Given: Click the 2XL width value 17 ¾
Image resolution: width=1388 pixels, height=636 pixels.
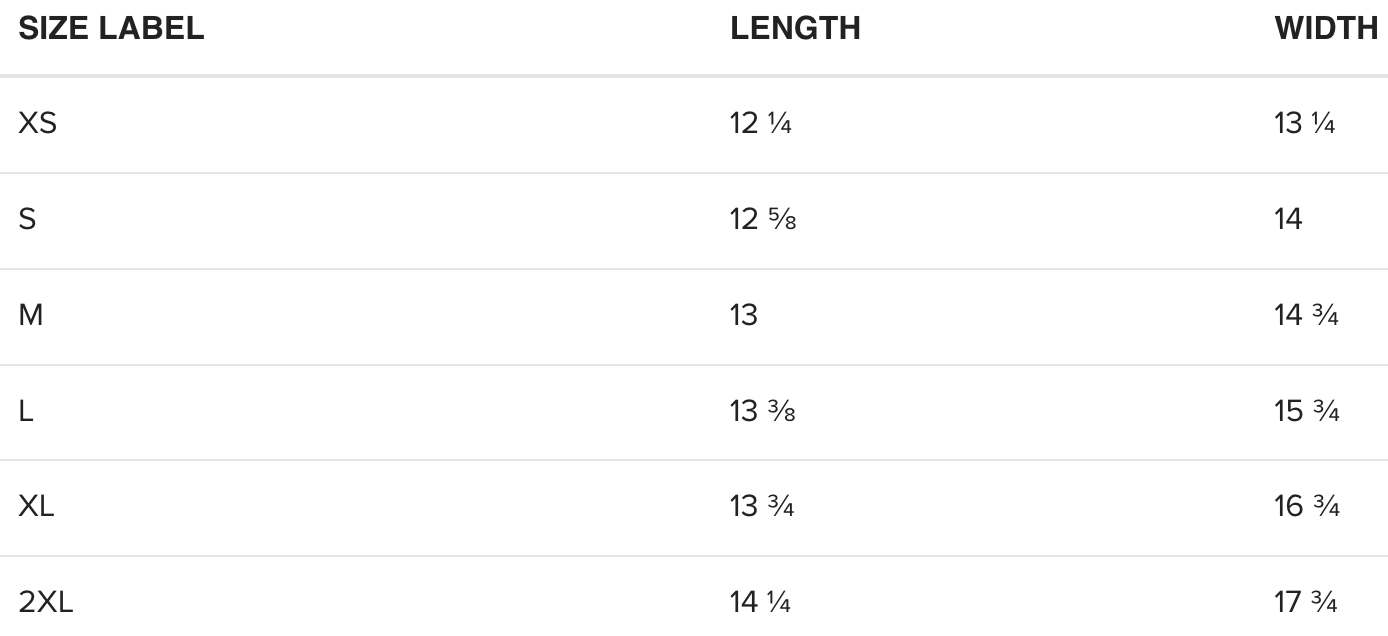Looking at the screenshot, I should [1306, 603].
